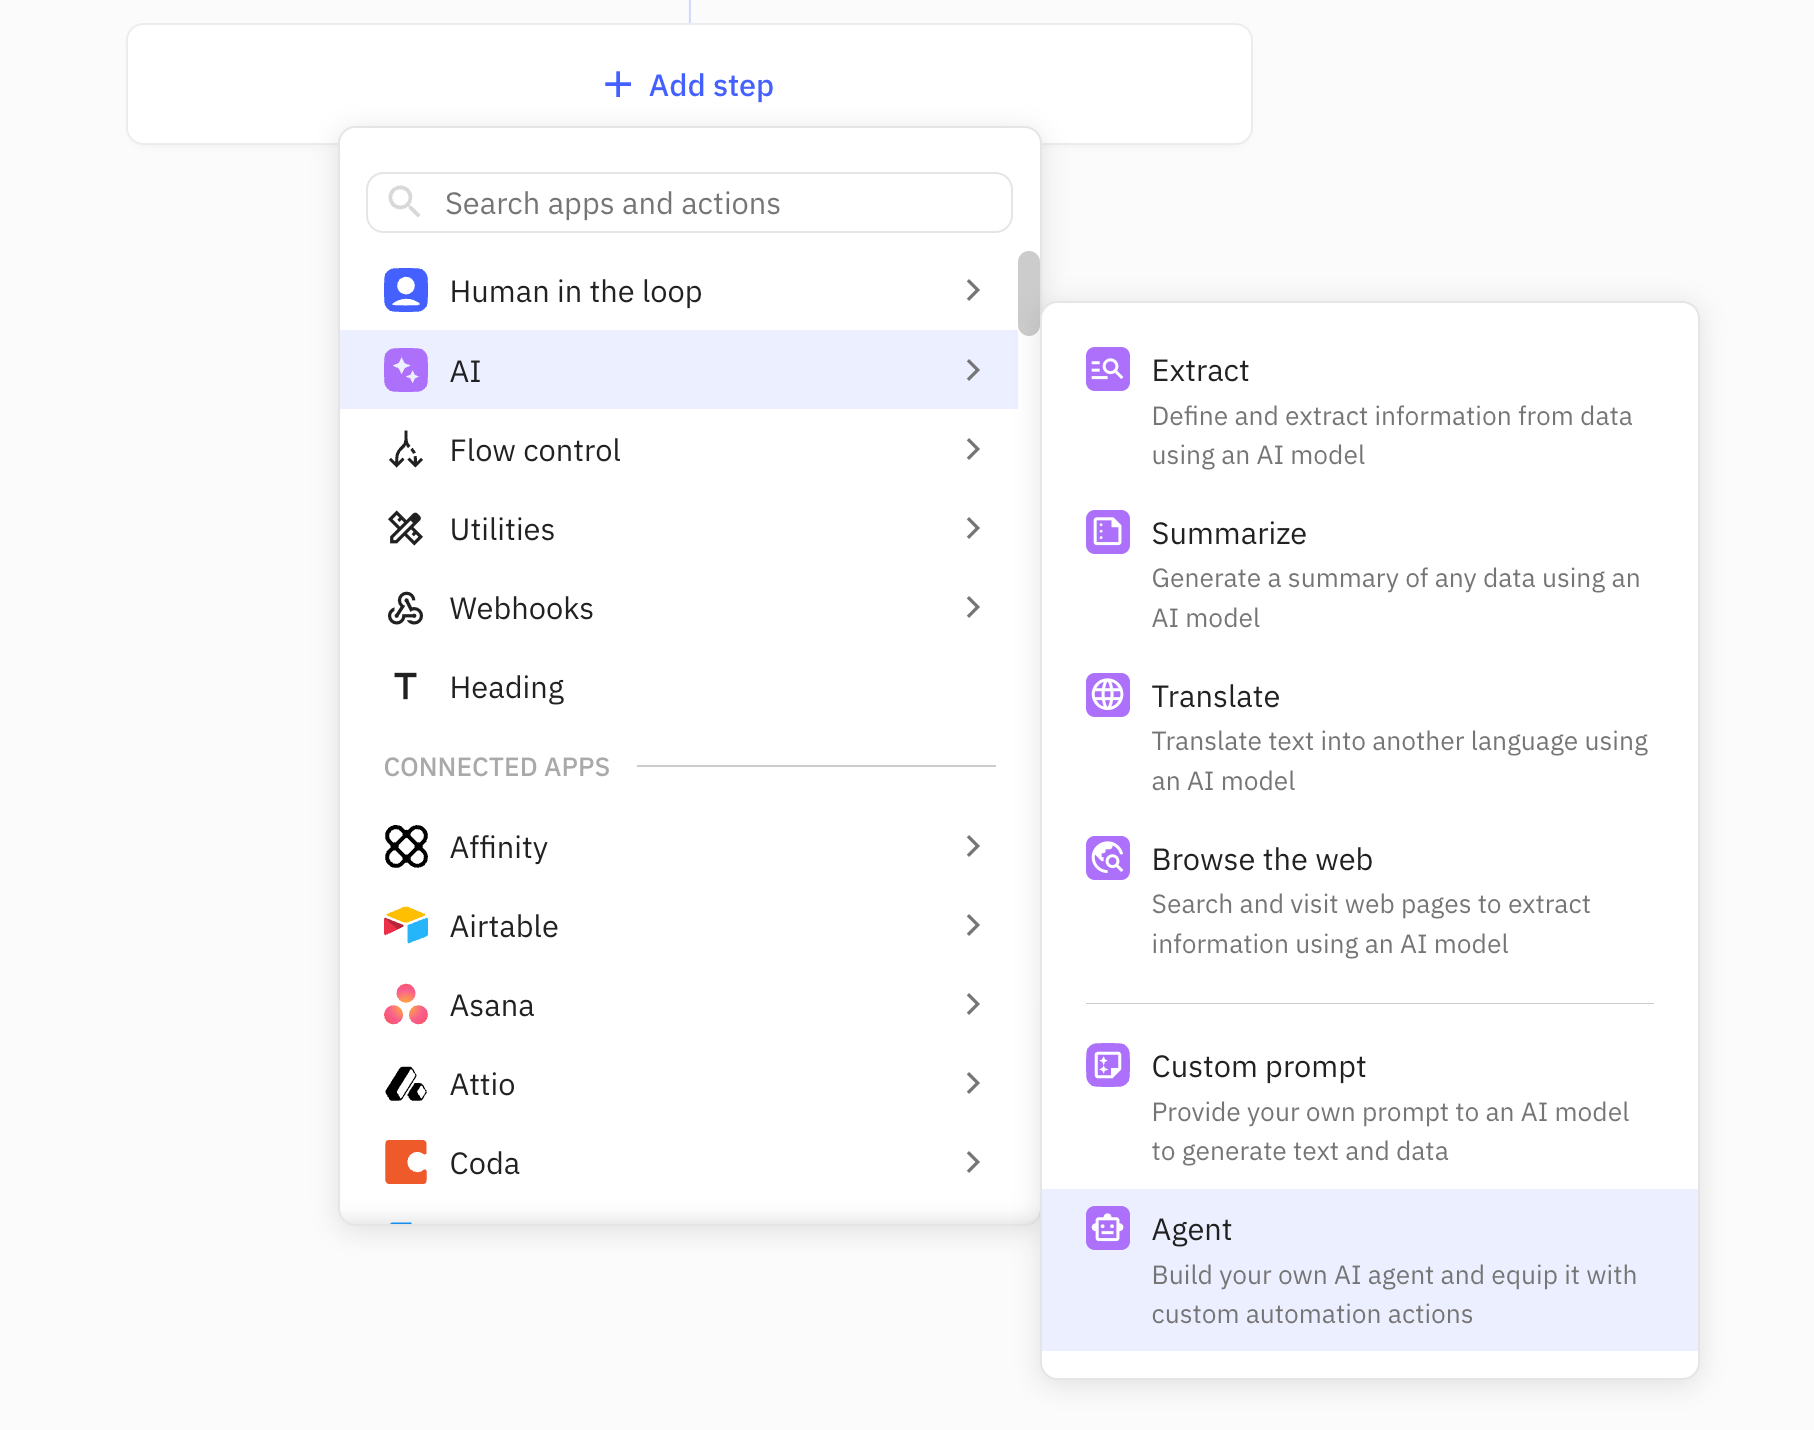Choose the Agent action title
The height and width of the screenshot is (1430, 1814).
click(1192, 1229)
